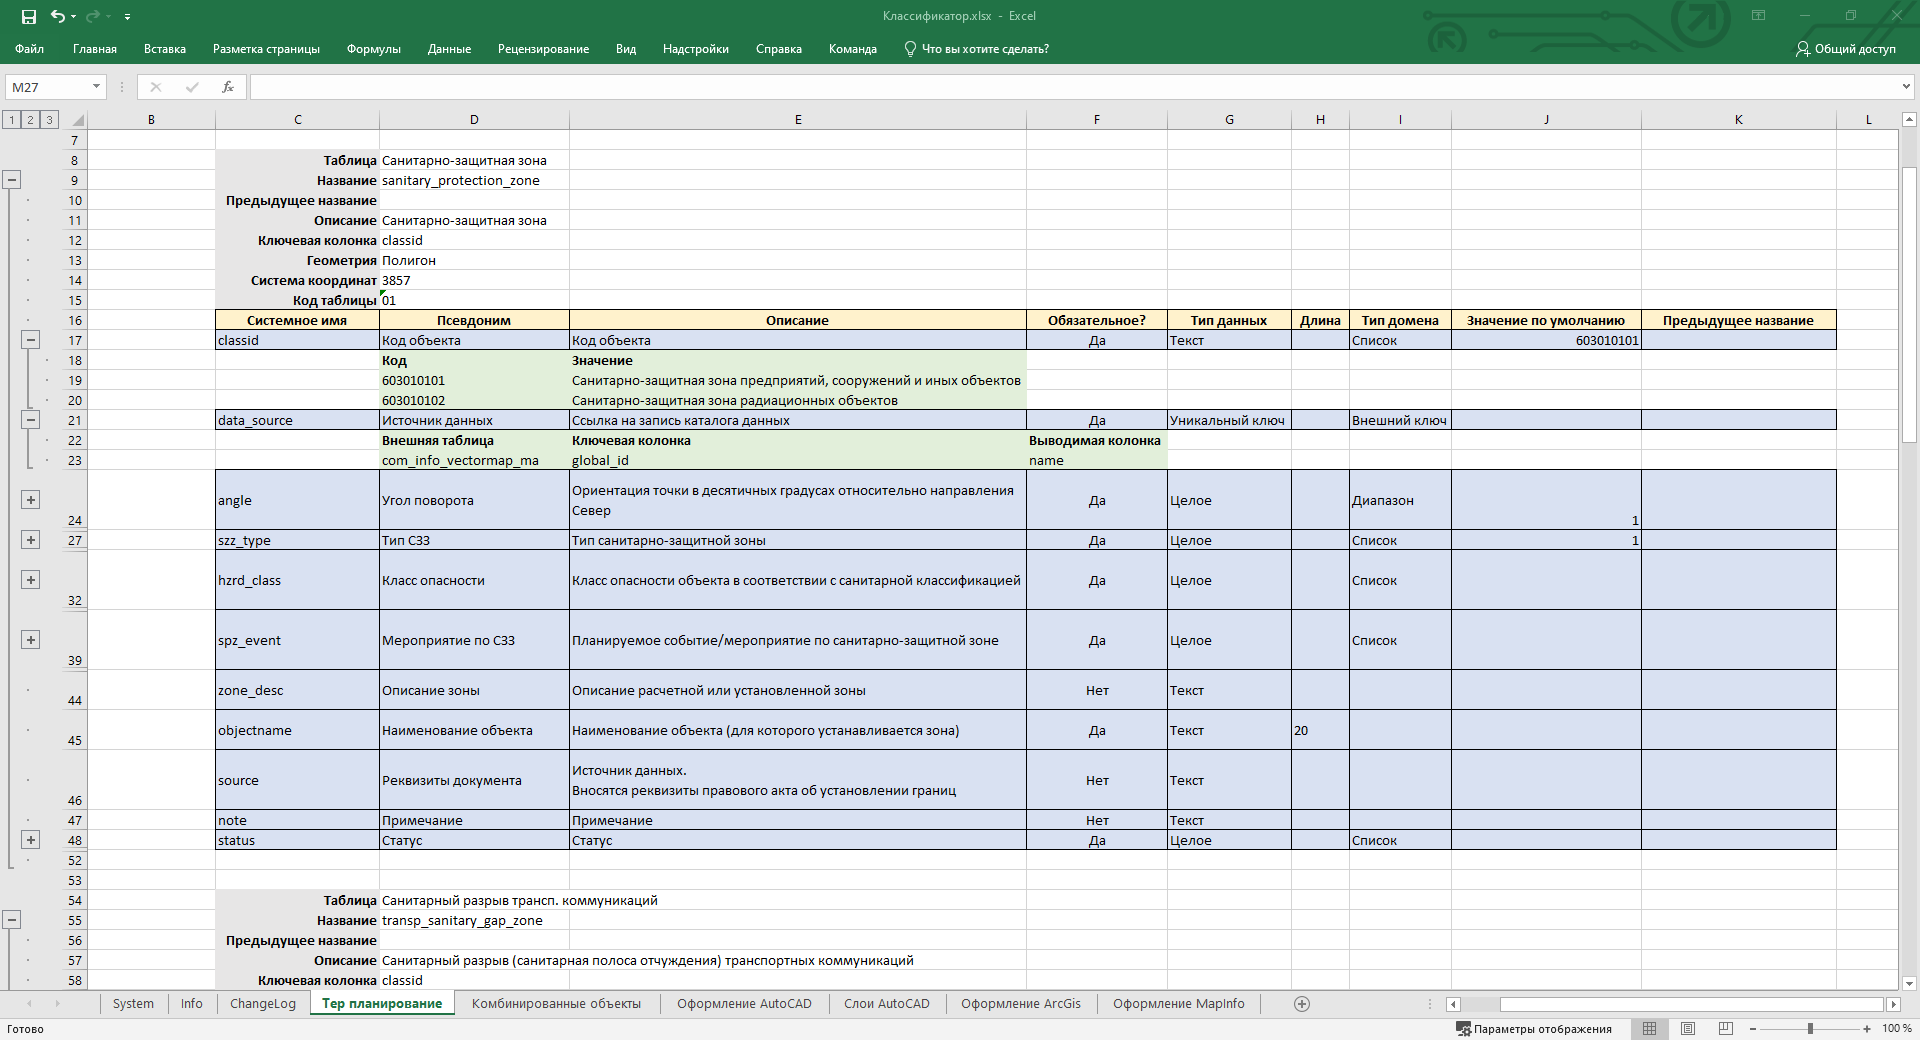
Task: Show outline level 2
Action: 31,120
